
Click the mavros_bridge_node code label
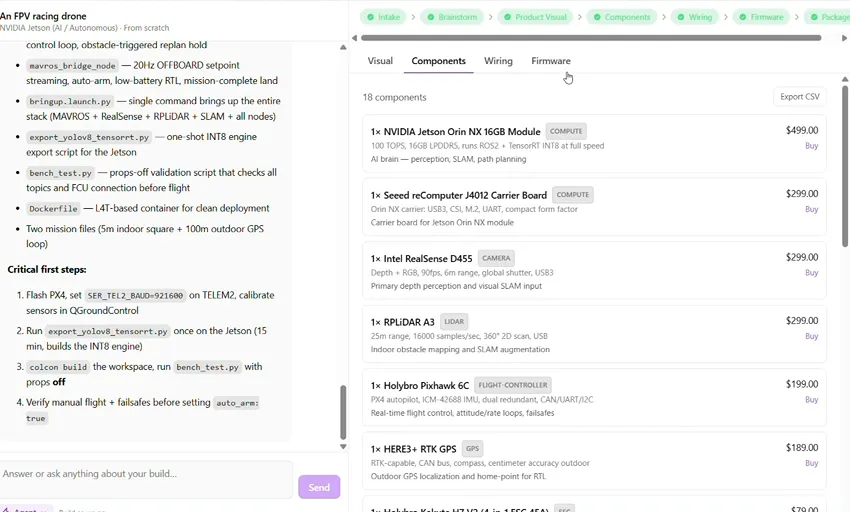(x=72, y=66)
